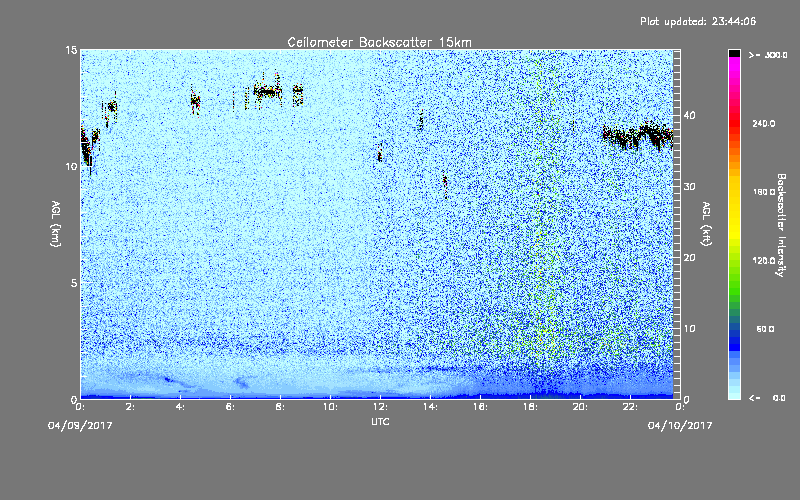800x500 pixels.
Task: Click the 240.0 colorbar value label
Action: click(764, 124)
